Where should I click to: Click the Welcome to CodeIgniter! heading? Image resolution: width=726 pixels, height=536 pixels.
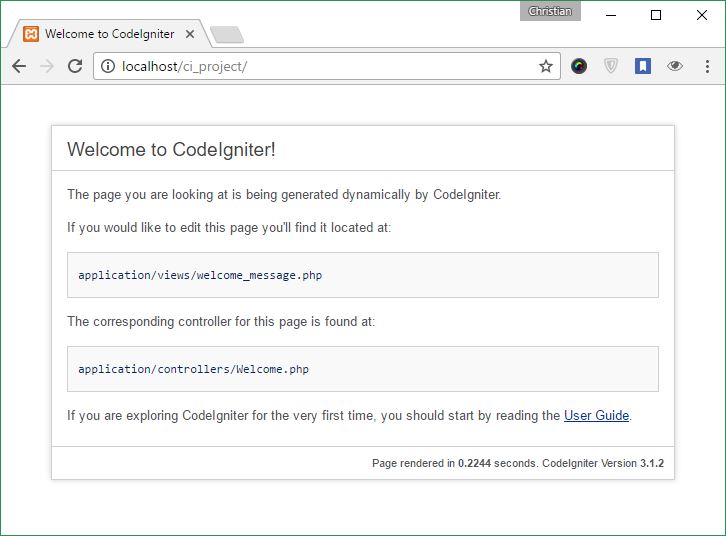tap(171, 150)
